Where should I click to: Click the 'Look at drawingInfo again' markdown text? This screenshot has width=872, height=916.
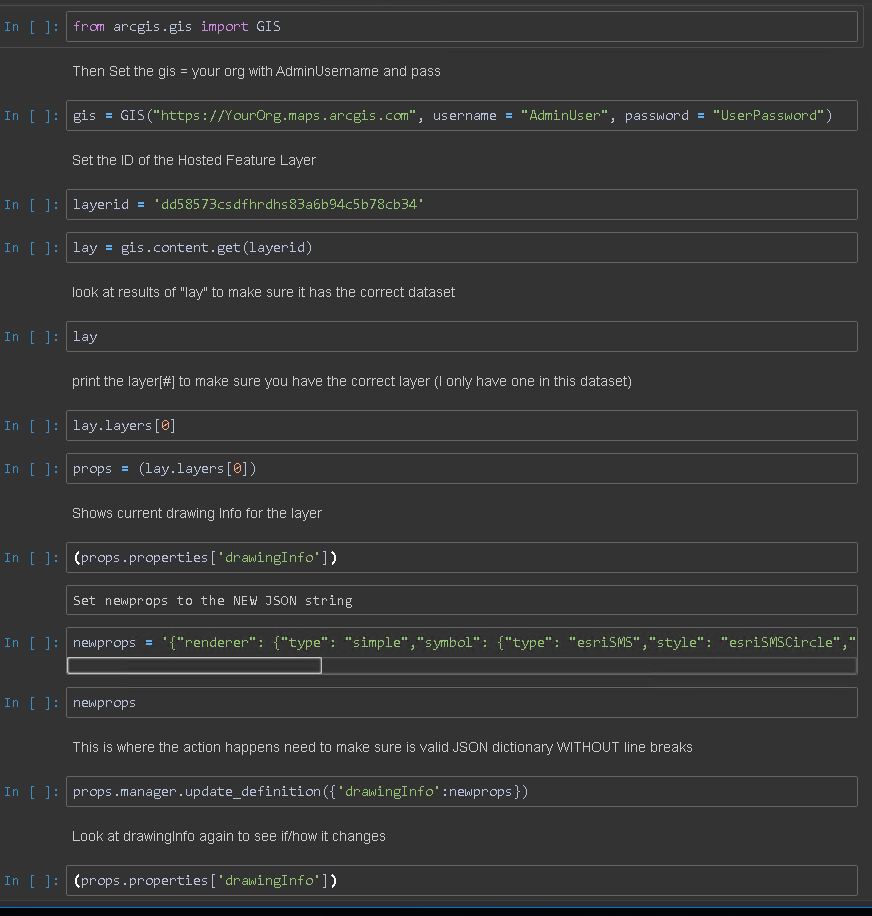click(x=229, y=836)
